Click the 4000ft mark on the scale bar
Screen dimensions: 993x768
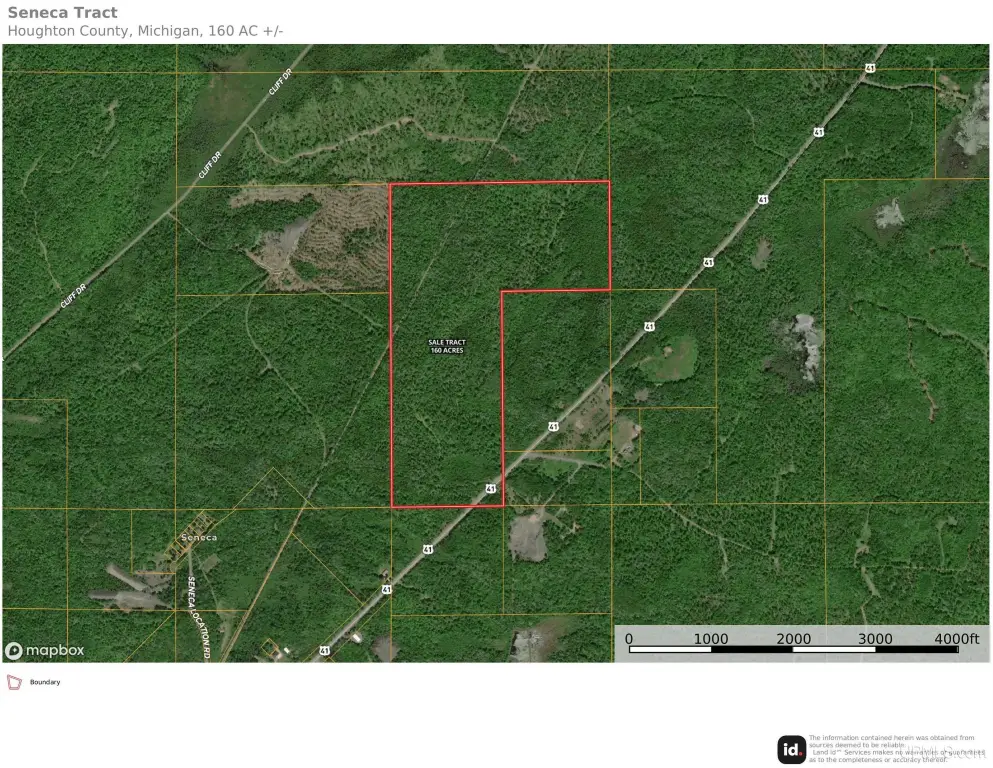[956, 638]
